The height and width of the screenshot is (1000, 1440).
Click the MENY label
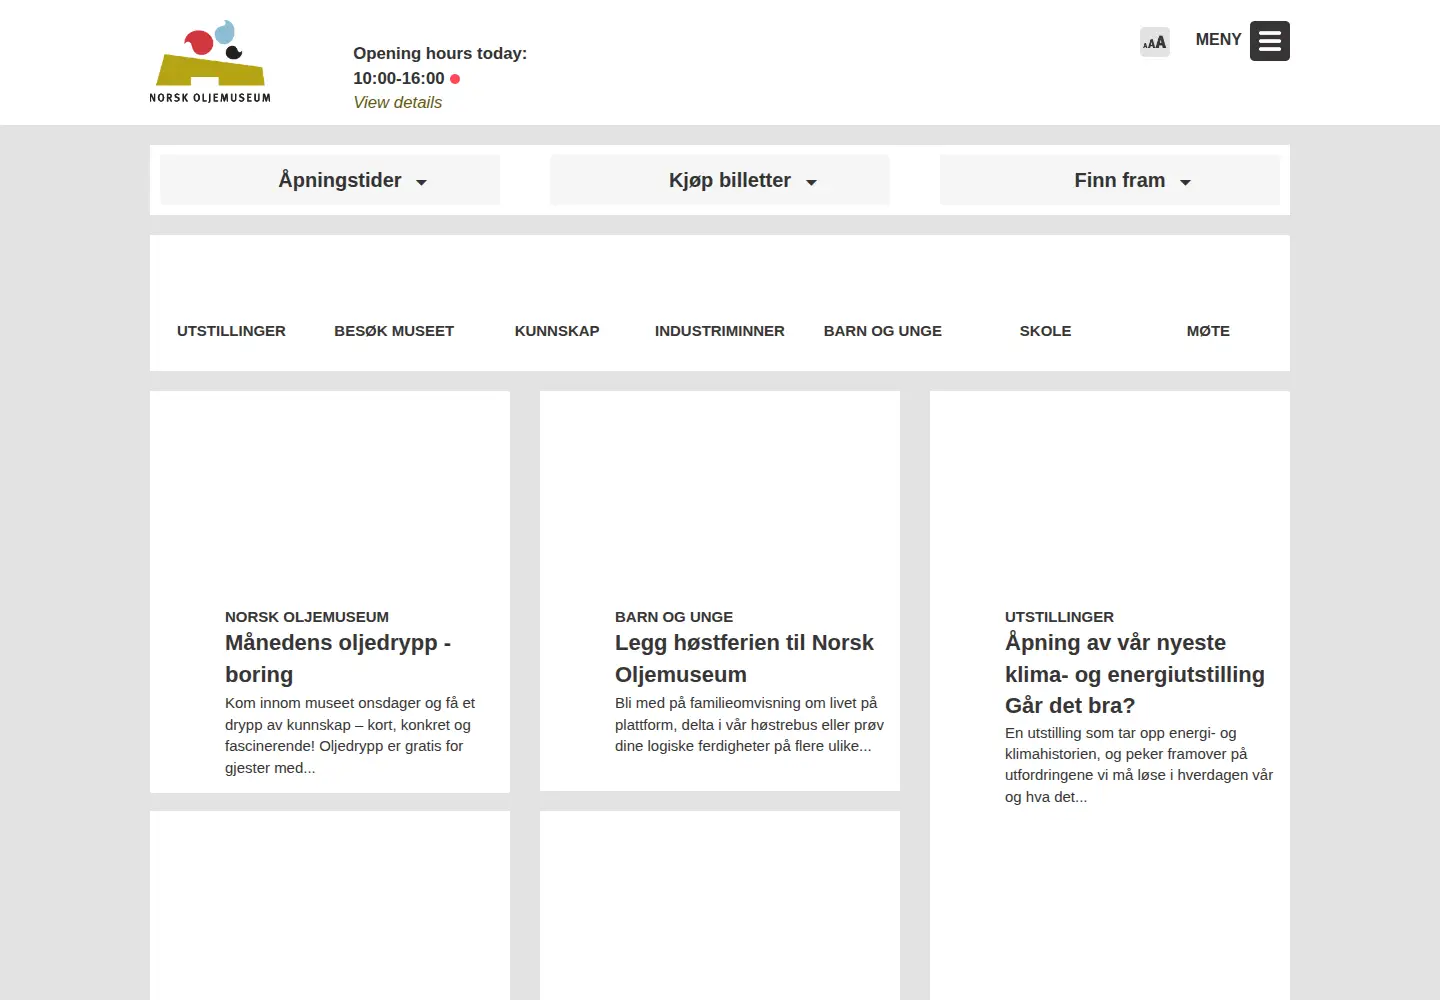click(x=1218, y=40)
